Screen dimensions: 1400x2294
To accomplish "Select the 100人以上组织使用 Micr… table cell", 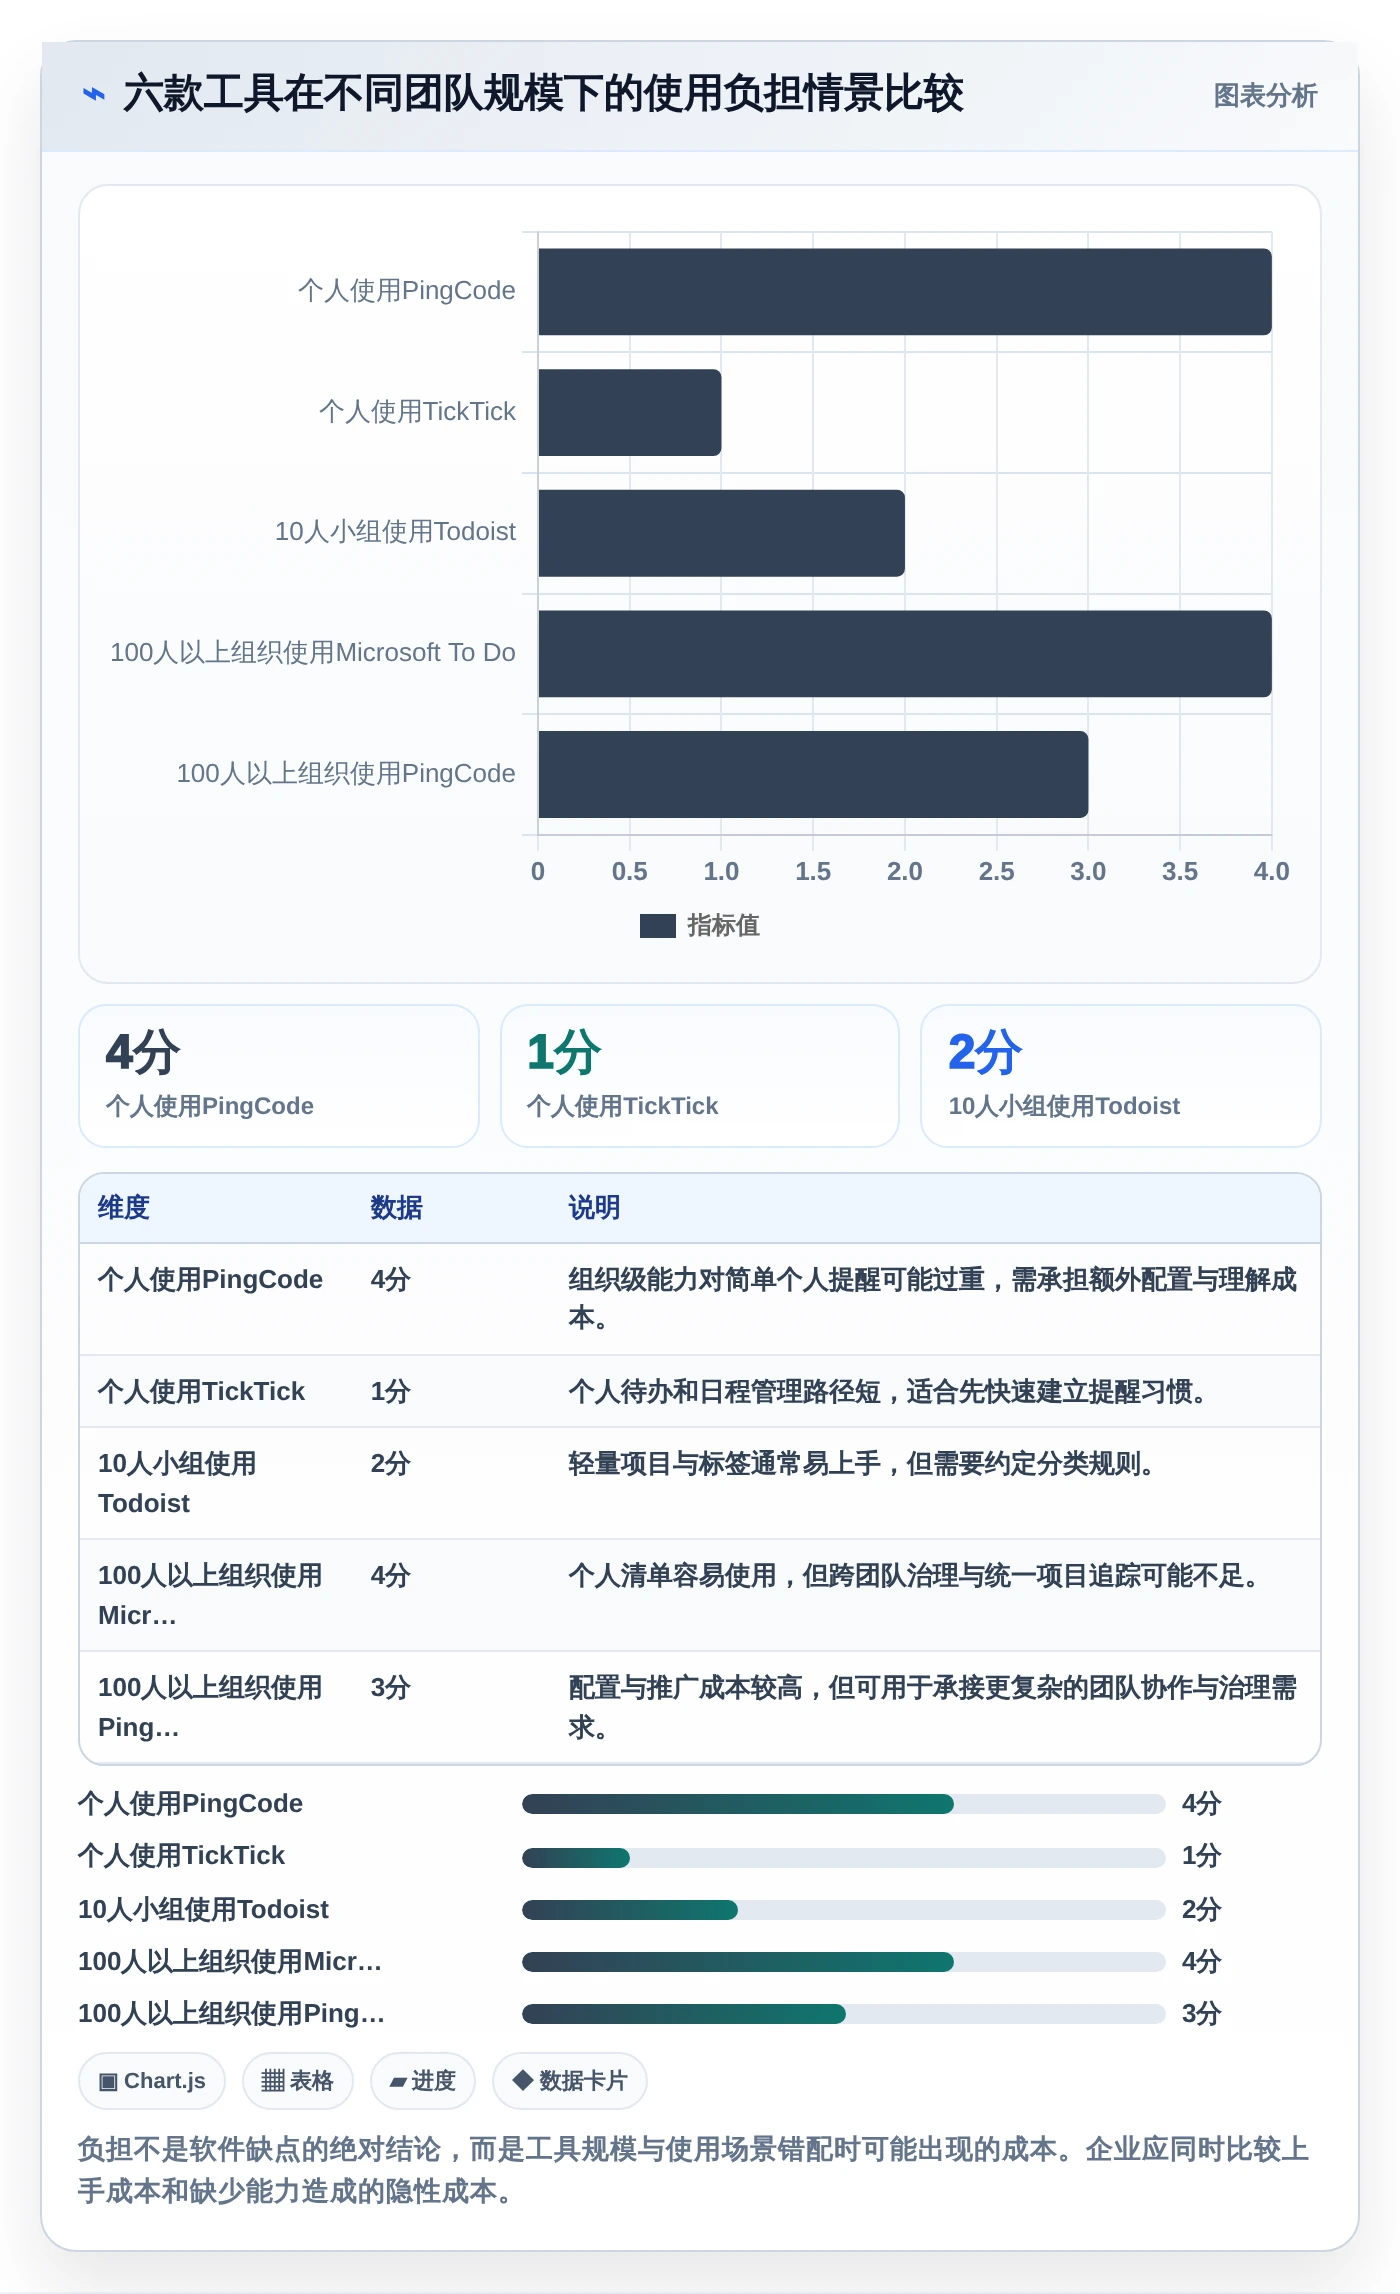I will pos(210,1596).
